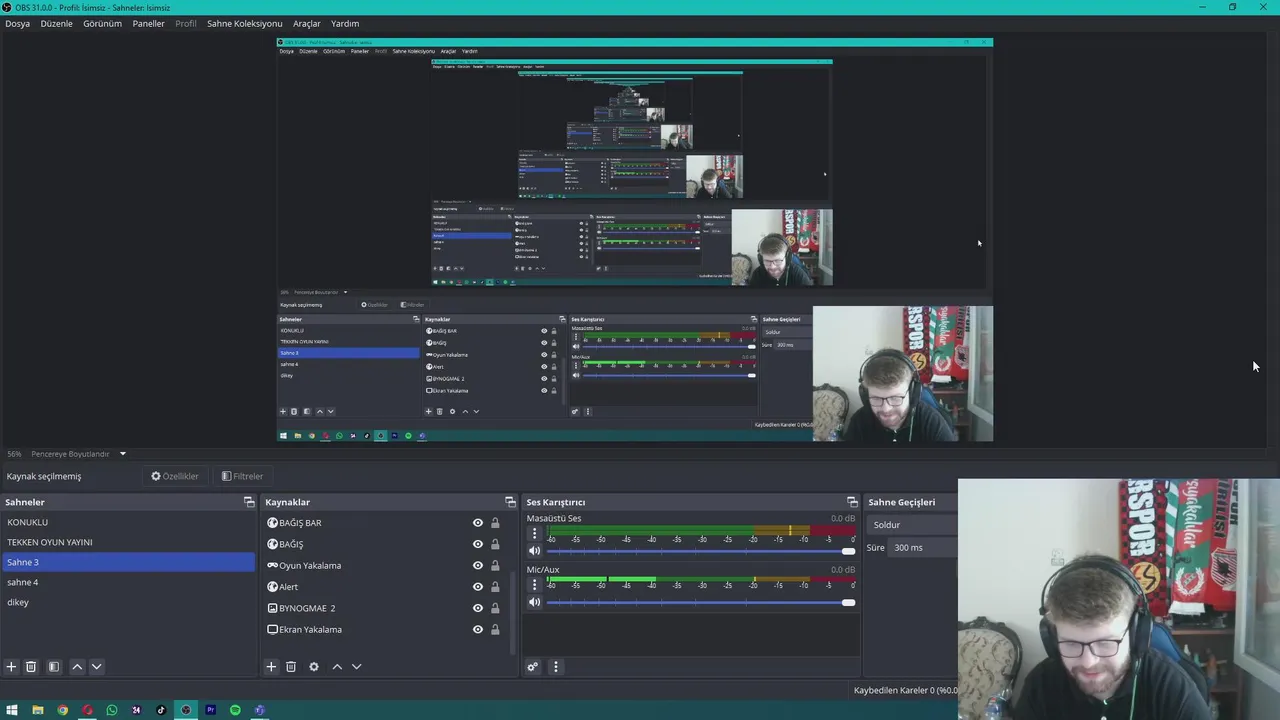Toggle lock on the Alert source
The image size is (1280, 720).
[495, 587]
